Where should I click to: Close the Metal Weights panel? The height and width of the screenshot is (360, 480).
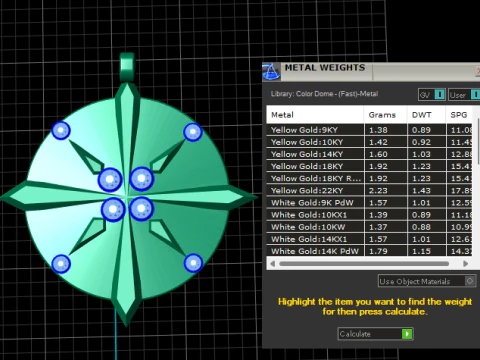pos(478,71)
